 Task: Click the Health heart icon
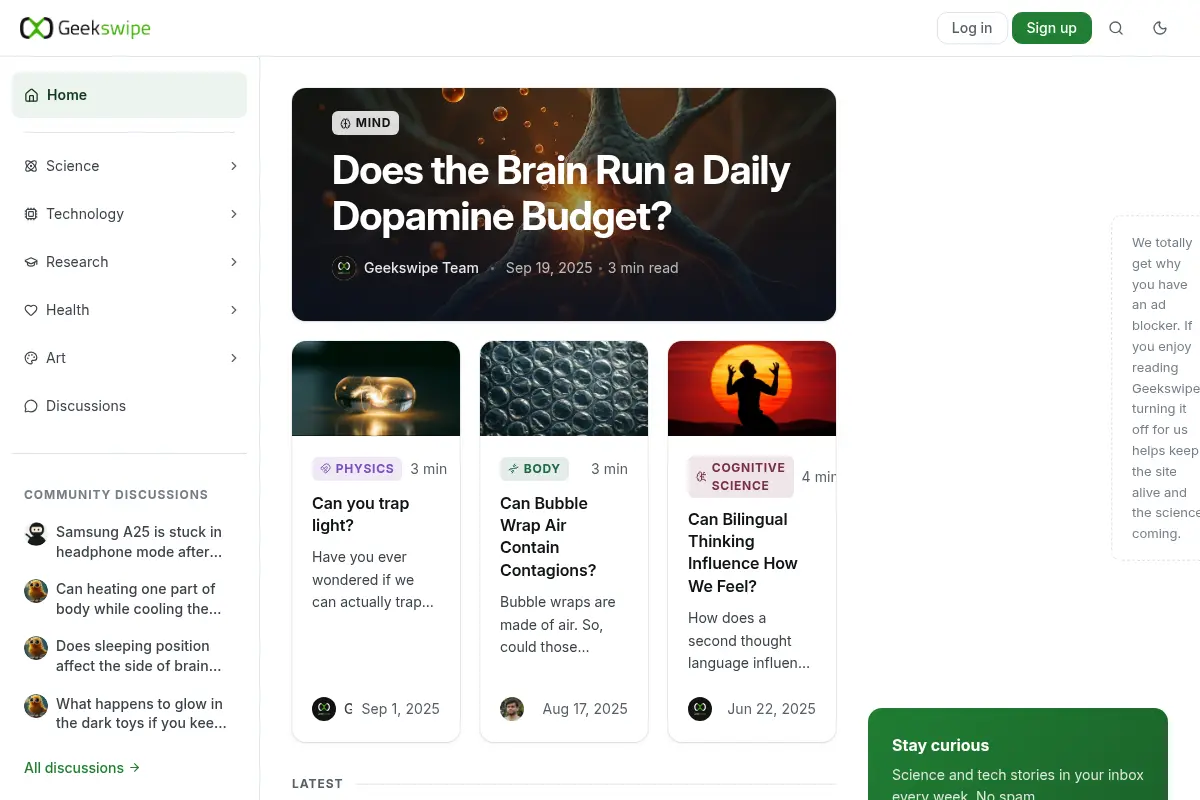pyautogui.click(x=31, y=310)
